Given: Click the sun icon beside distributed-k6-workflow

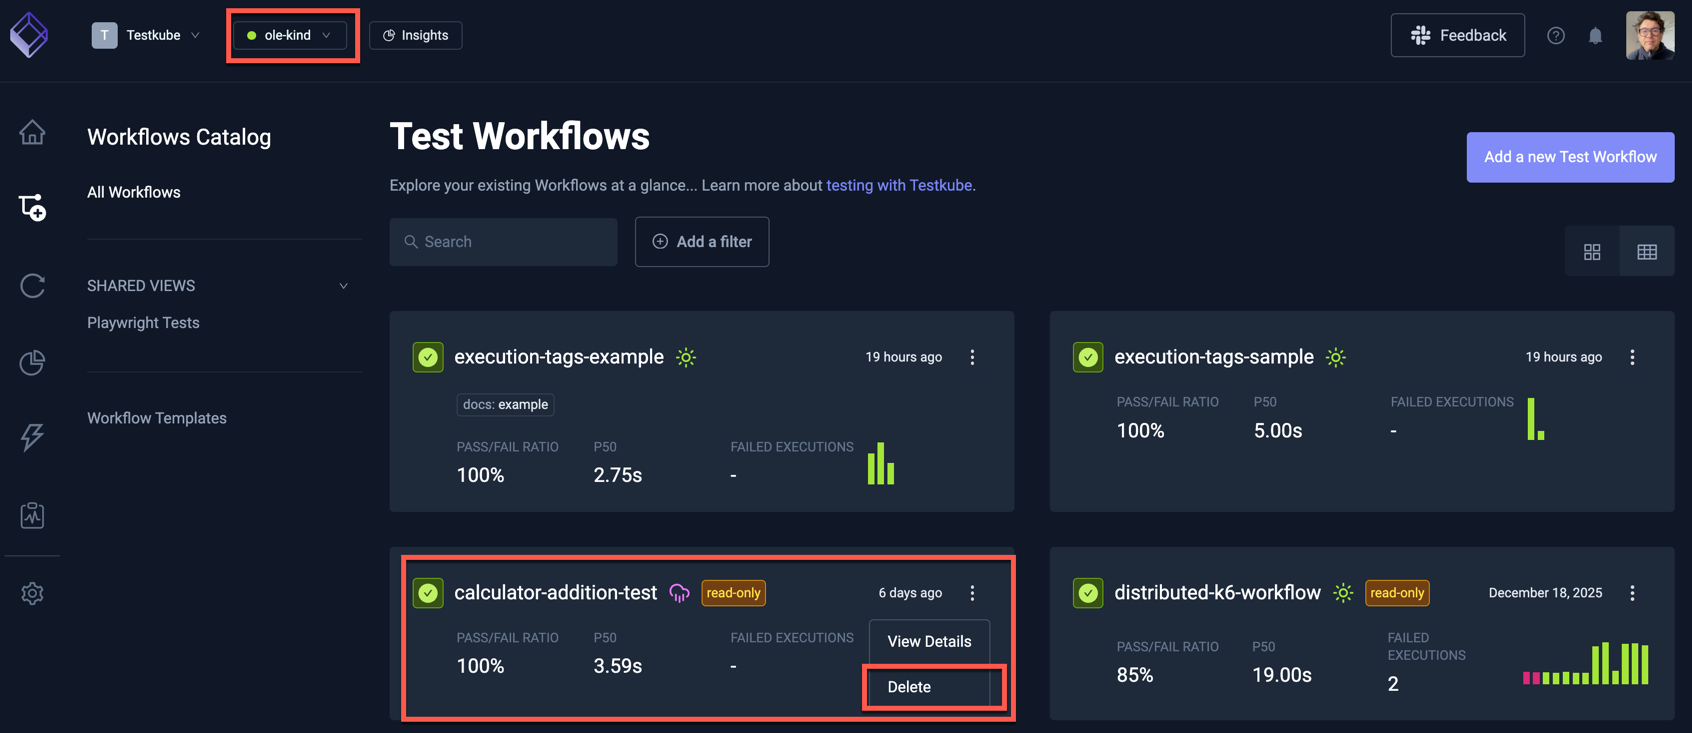Looking at the screenshot, I should (x=1343, y=593).
